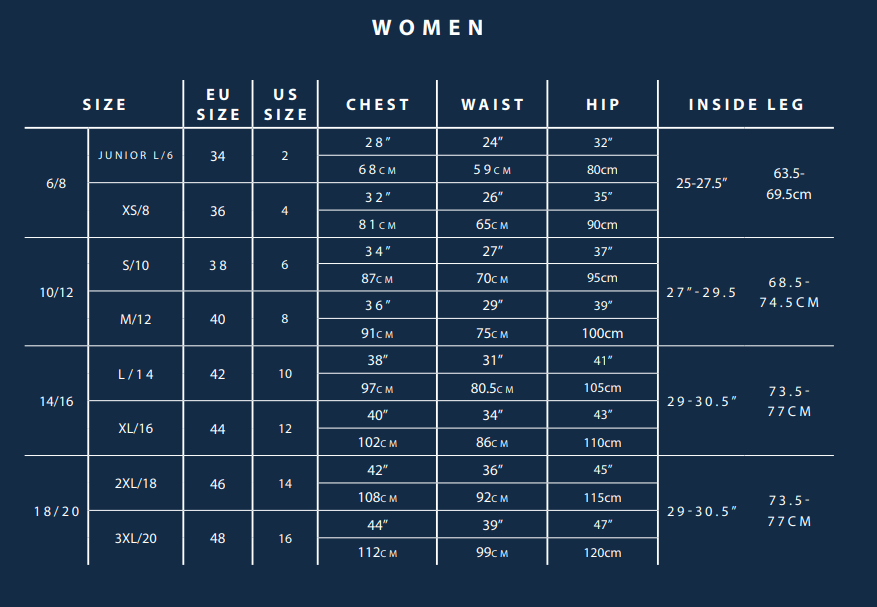This screenshot has height=607, width=877.
Task: Click the CHEST column header
Action: tap(378, 105)
